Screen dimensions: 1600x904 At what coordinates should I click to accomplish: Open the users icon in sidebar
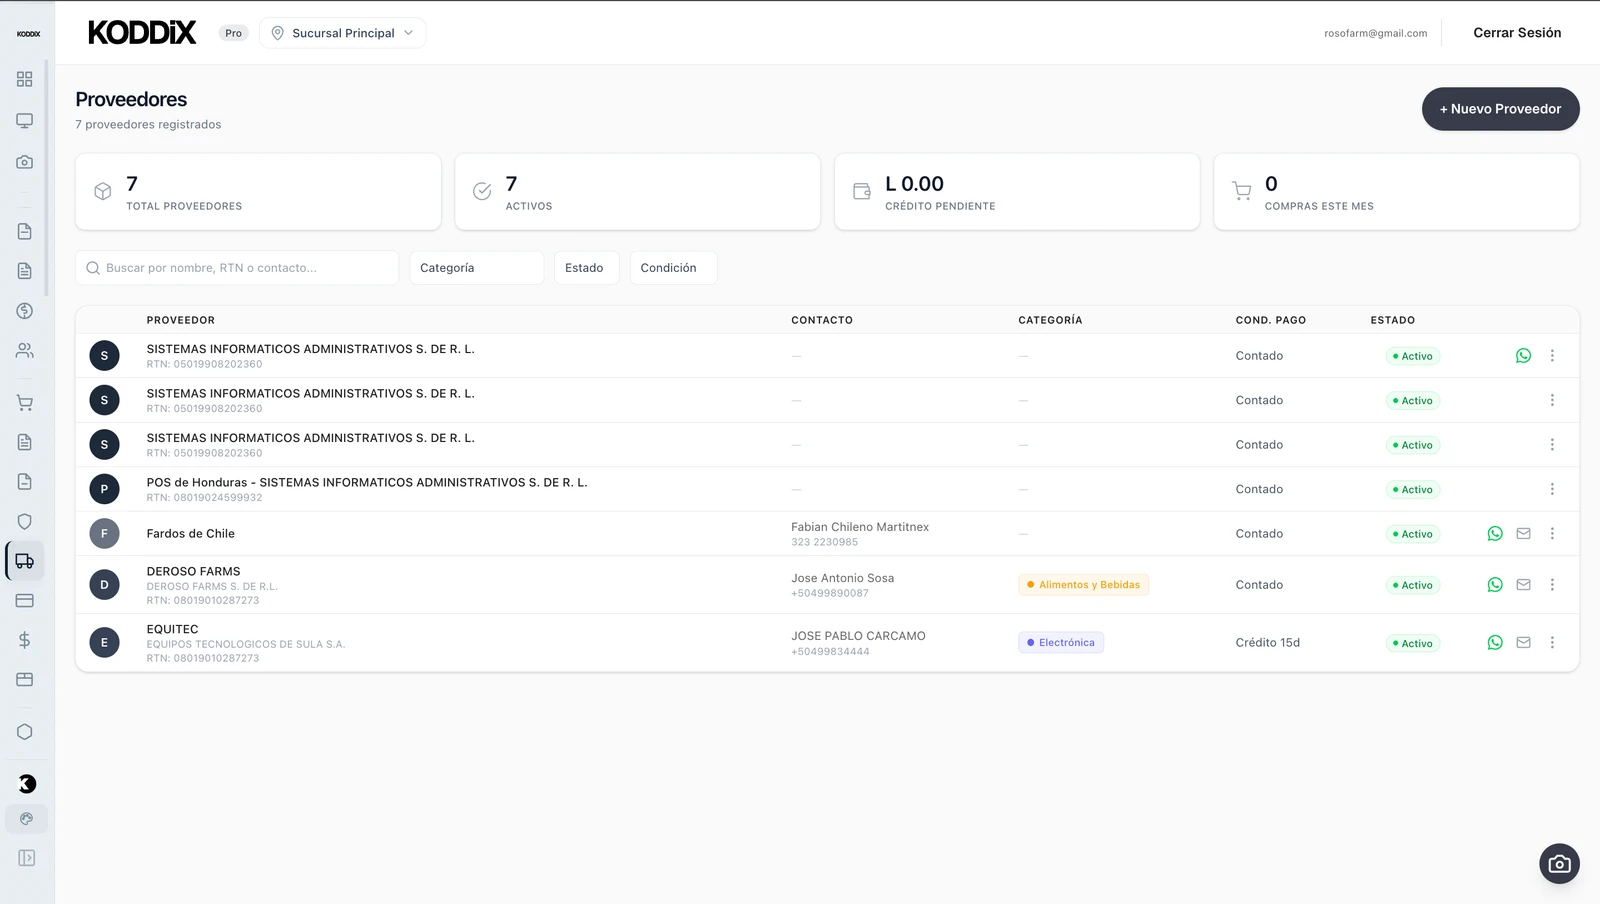pyautogui.click(x=25, y=351)
